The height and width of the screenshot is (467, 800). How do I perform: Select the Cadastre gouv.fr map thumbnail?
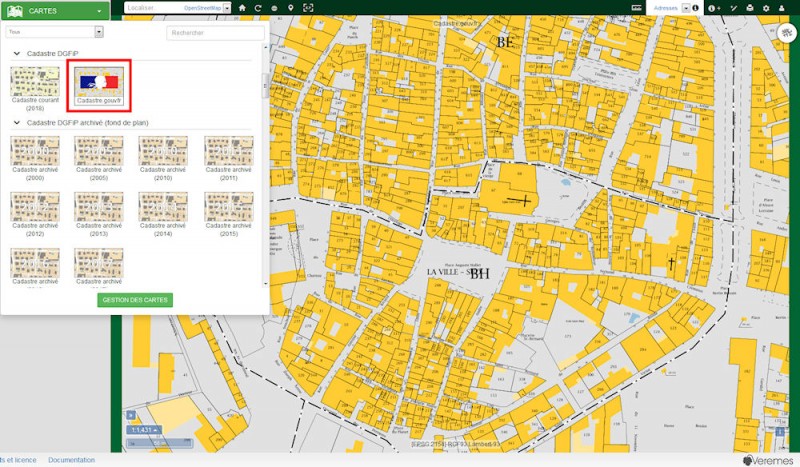(97, 84)
